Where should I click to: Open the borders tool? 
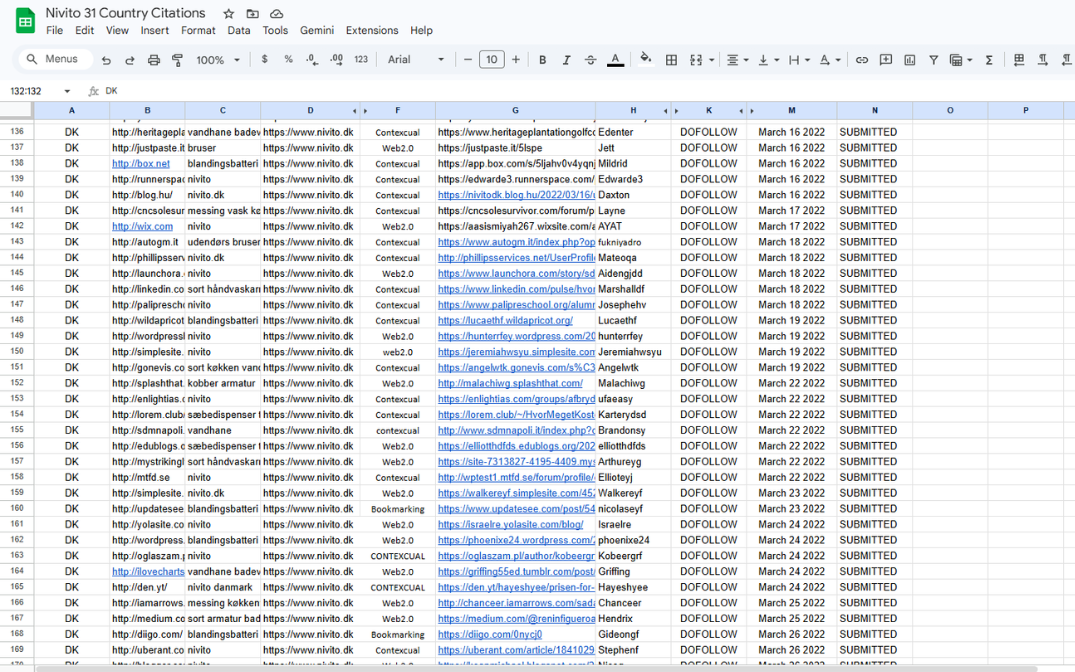[671, 60]
